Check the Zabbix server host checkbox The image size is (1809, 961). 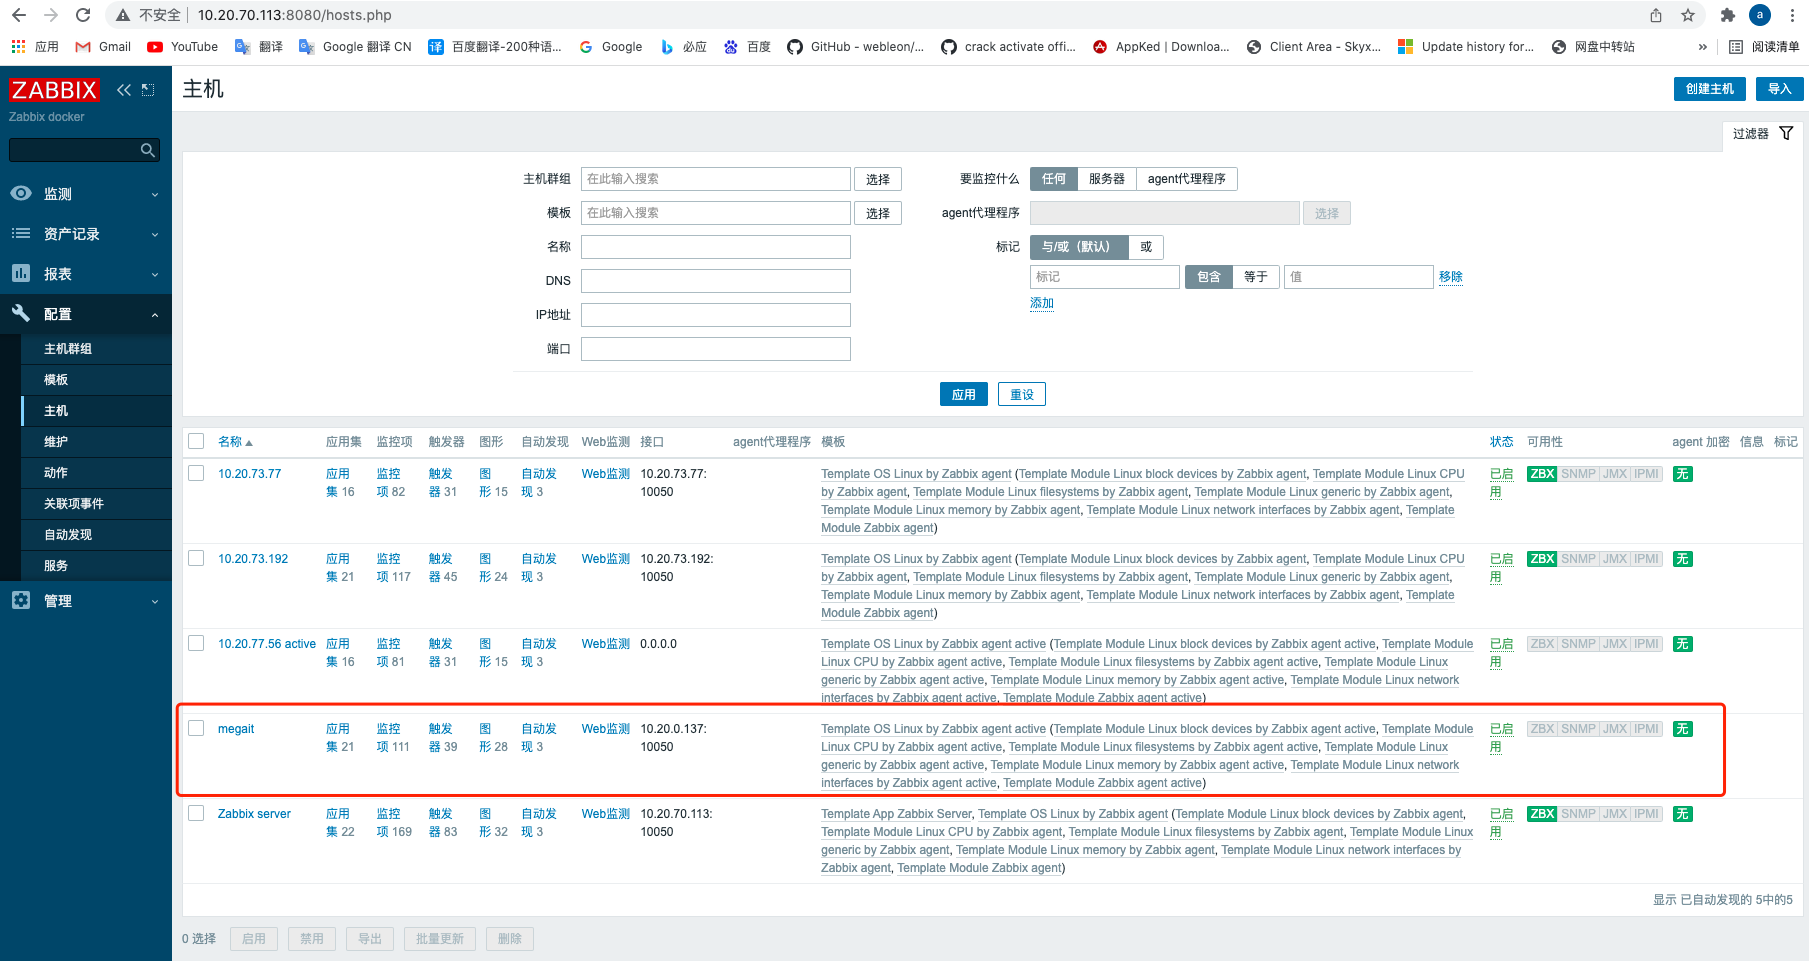196,813
